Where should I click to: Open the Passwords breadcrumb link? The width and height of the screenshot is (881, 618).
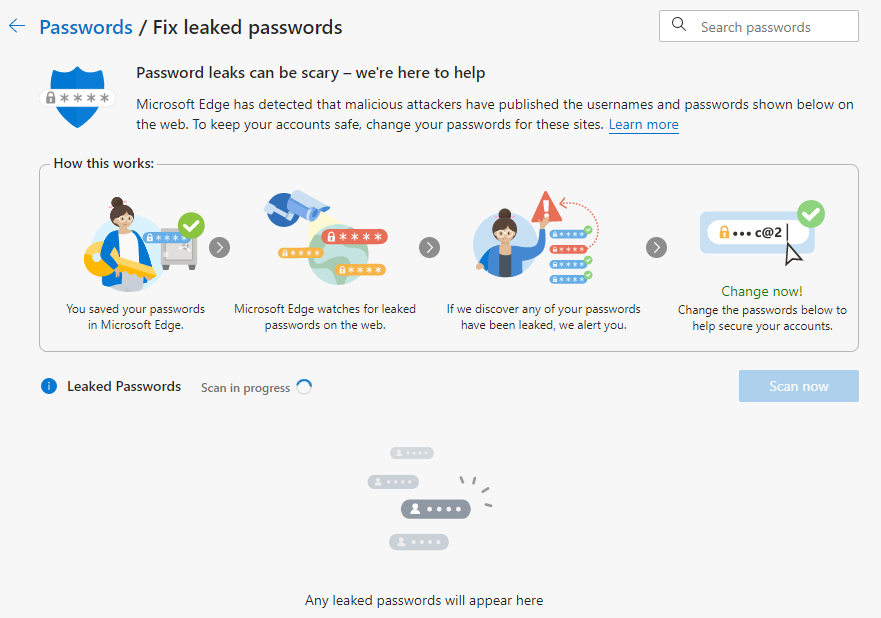coord(86,27)
